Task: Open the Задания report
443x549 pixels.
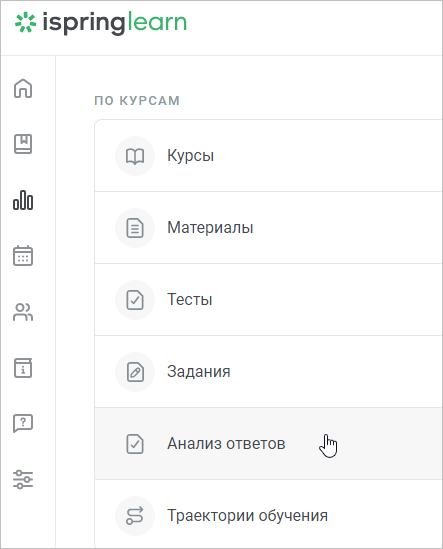Action: (269, 371)
